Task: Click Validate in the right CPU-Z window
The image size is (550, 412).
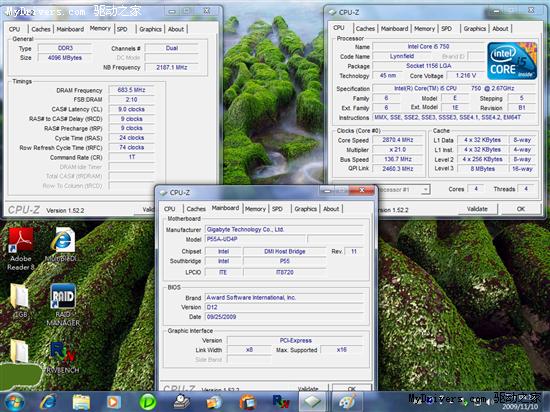Action: point(477,209)
